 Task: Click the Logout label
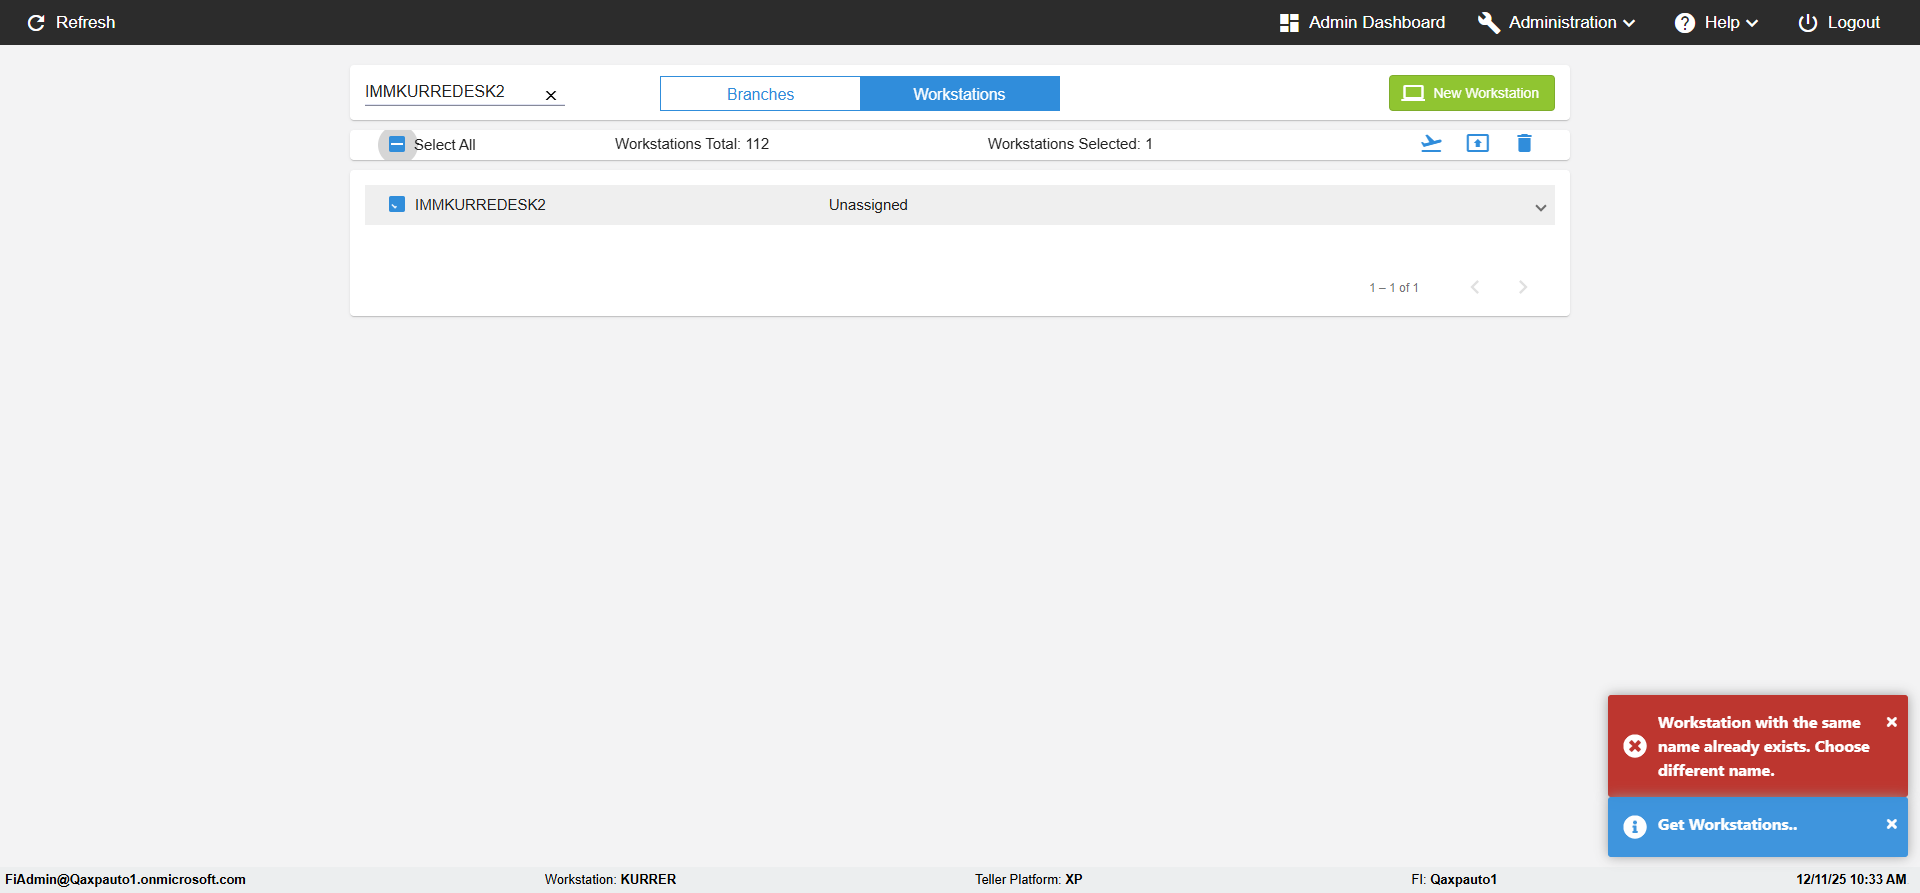[1854, 23]
